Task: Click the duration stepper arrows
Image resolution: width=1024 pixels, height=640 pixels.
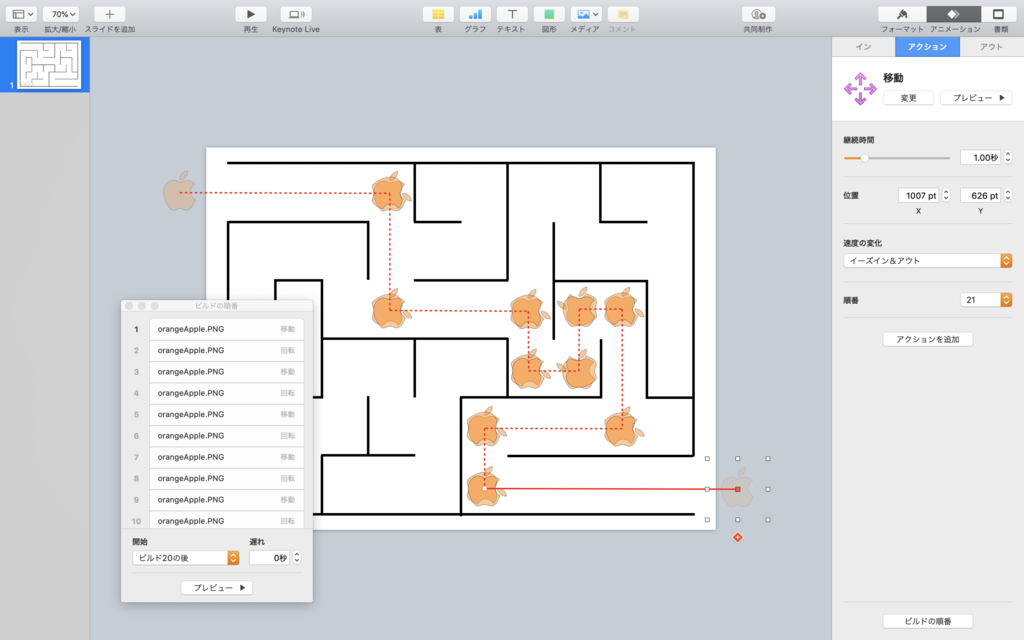Action: coord(1008,157)
